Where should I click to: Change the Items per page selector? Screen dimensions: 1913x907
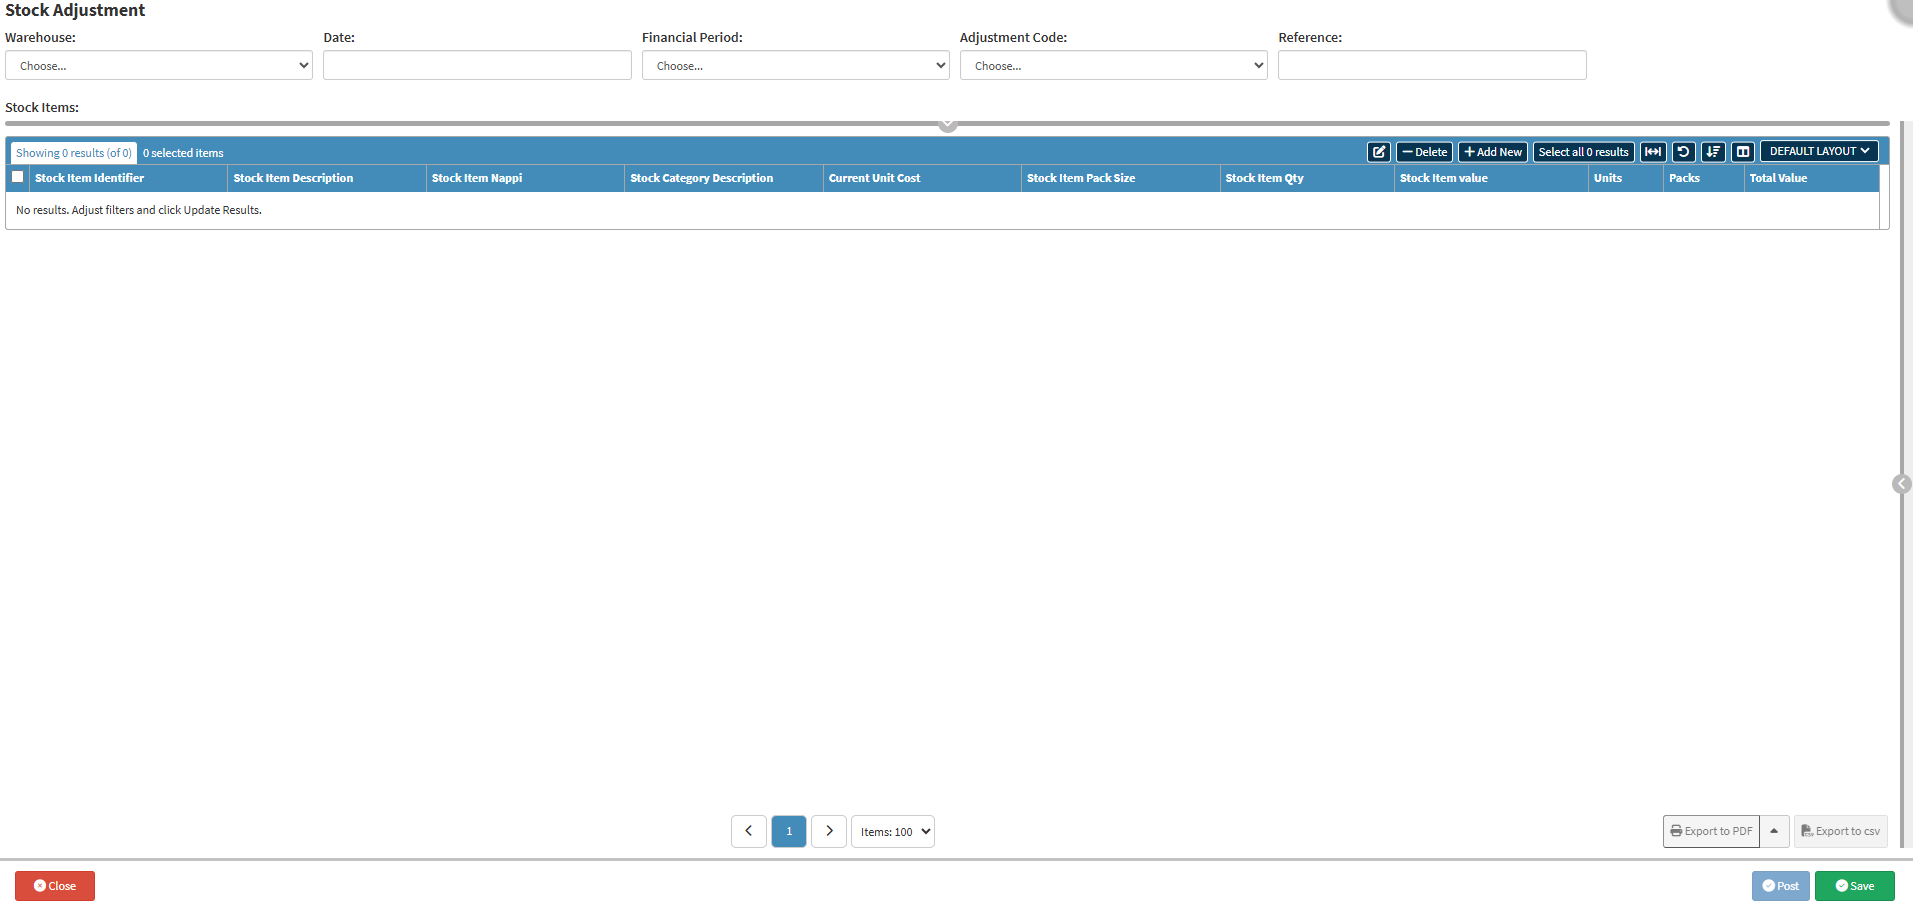pyautogui.click(x=893, y=832)
